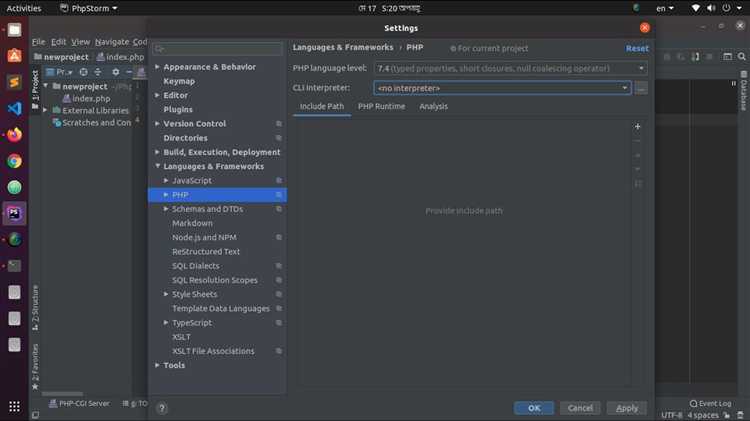The image size is (750, 421).
Task: Click the Cancel button
Action: (580, 408)
